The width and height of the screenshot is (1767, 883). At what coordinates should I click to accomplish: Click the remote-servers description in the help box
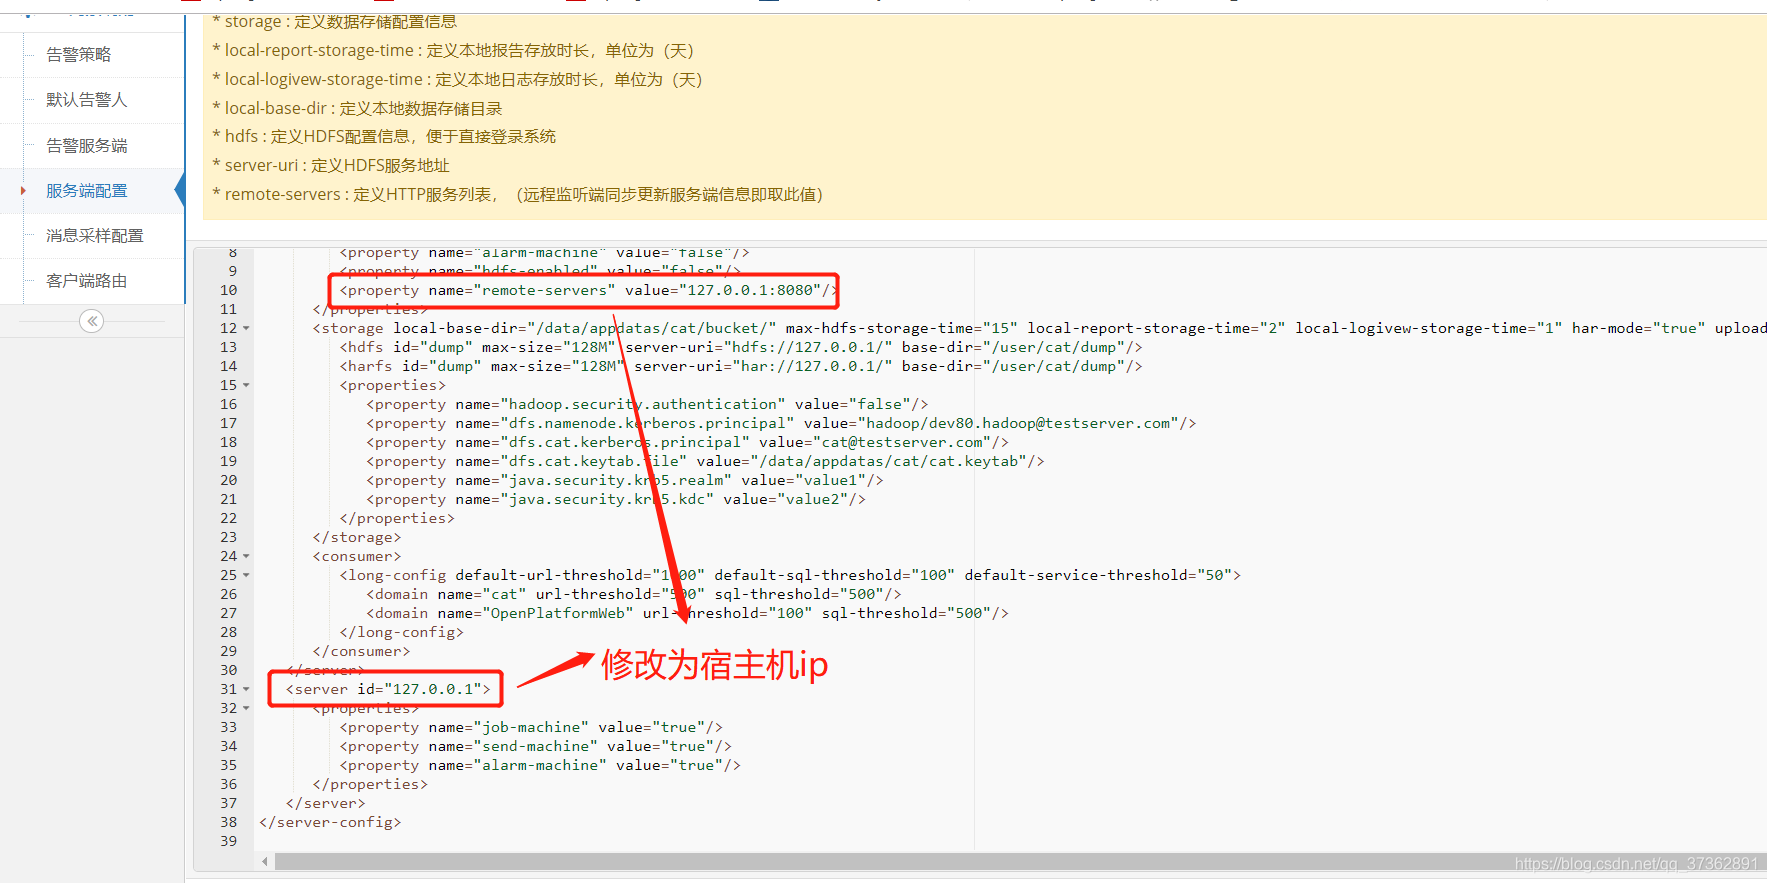coord(518,194)
